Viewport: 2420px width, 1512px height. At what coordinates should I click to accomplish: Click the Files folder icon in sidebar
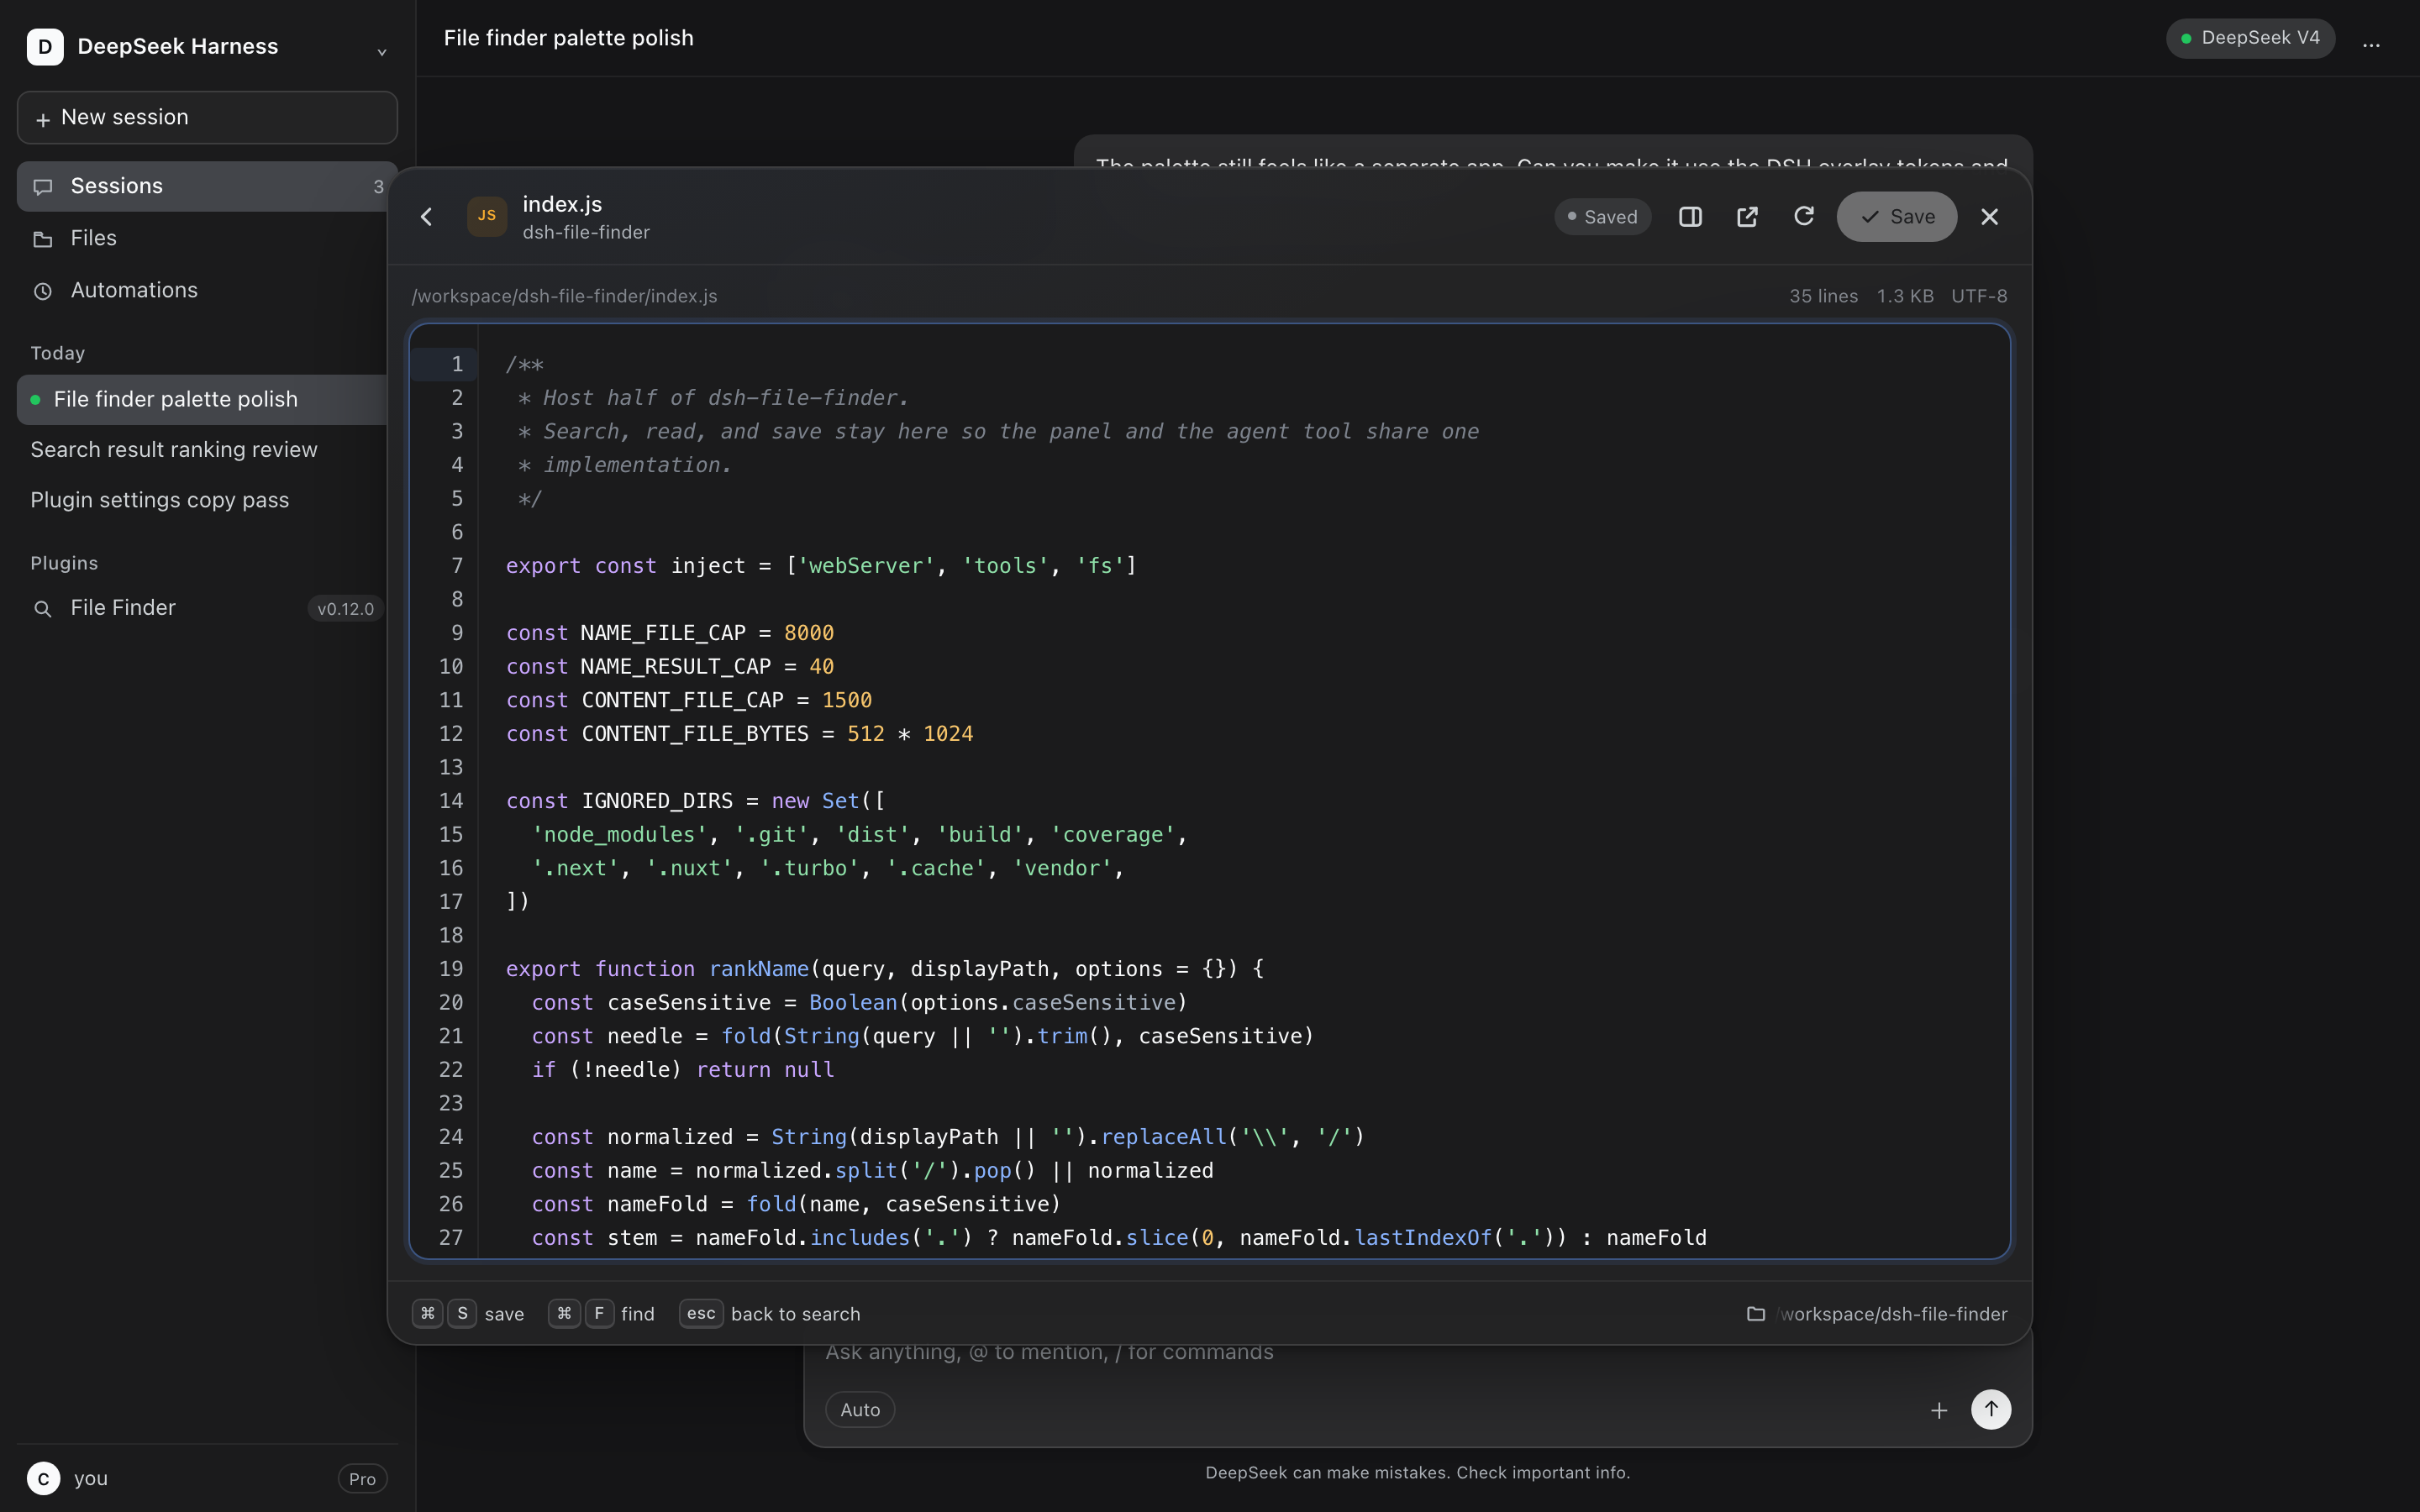click(43, 239)
